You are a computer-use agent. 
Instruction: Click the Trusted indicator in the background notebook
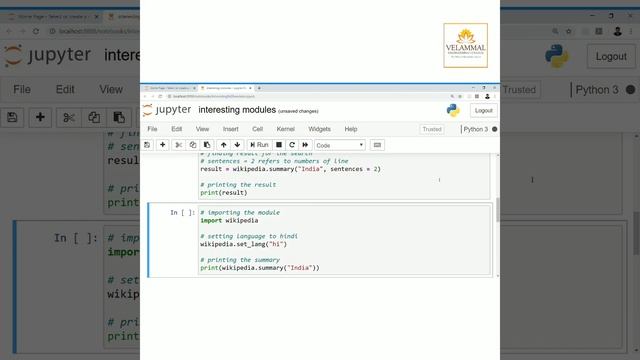[520, 90]
